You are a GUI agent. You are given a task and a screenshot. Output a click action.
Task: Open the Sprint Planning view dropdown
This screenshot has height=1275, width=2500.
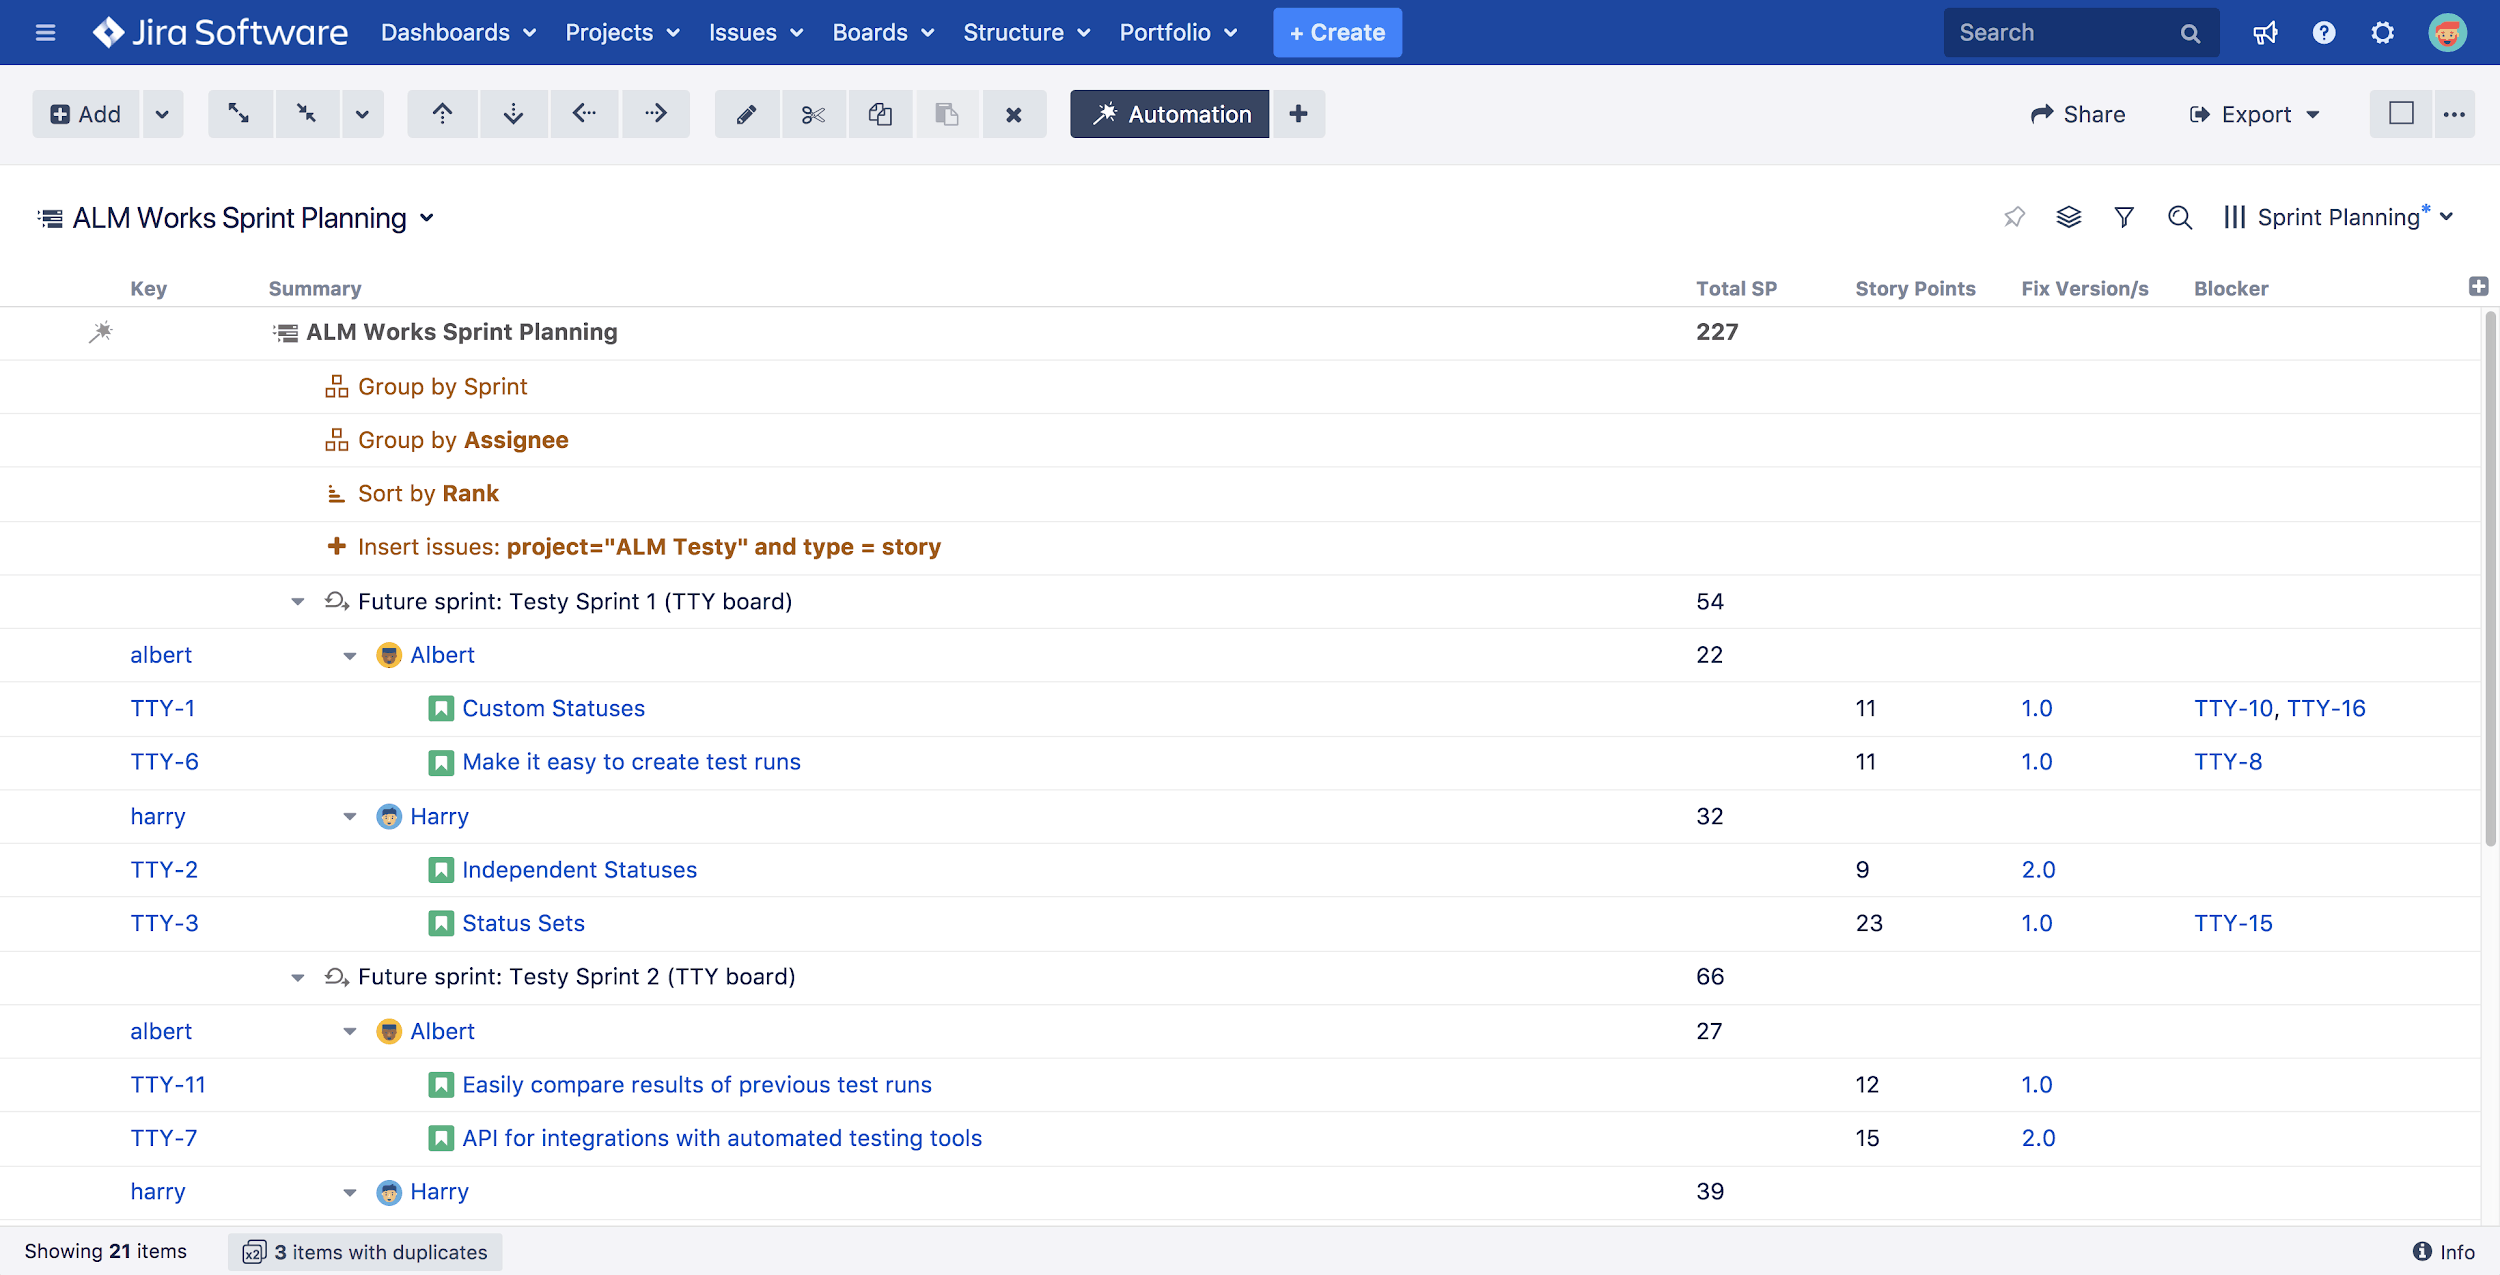pyautogui.click(x=2338, y=217)
